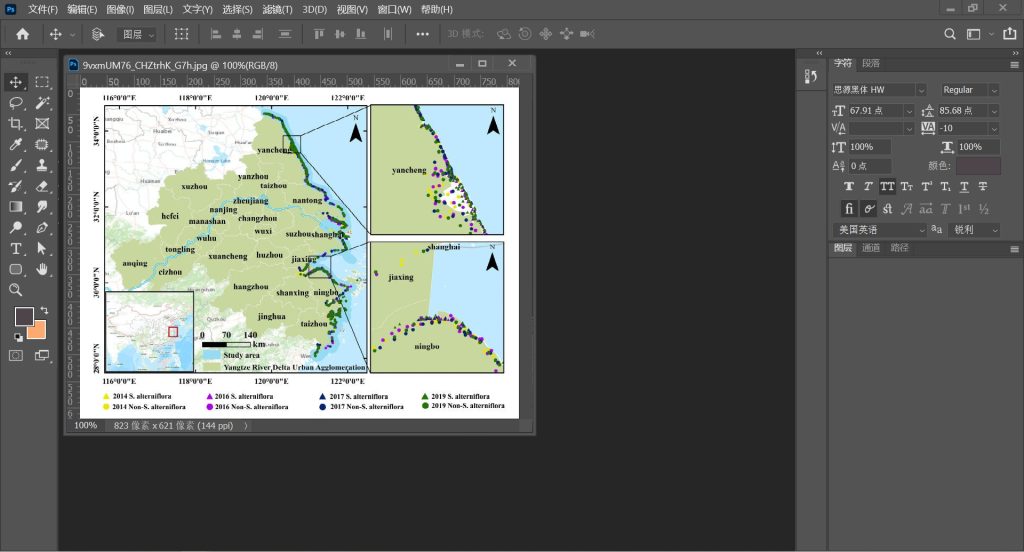The height and width of the screenshot is (552, 1024).
Task: Switch to the 通道 tab
Action: point(871,248)
